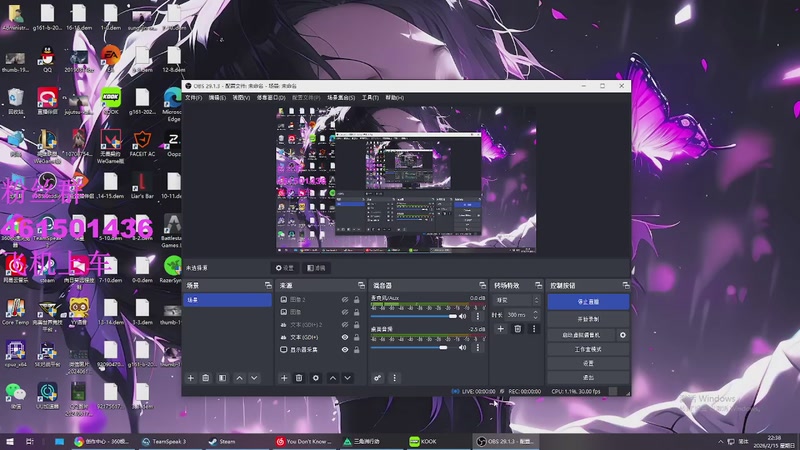Toggle the lock on the 图像 2 source
The width and height of the screenshot is (800, 450).
357,299
